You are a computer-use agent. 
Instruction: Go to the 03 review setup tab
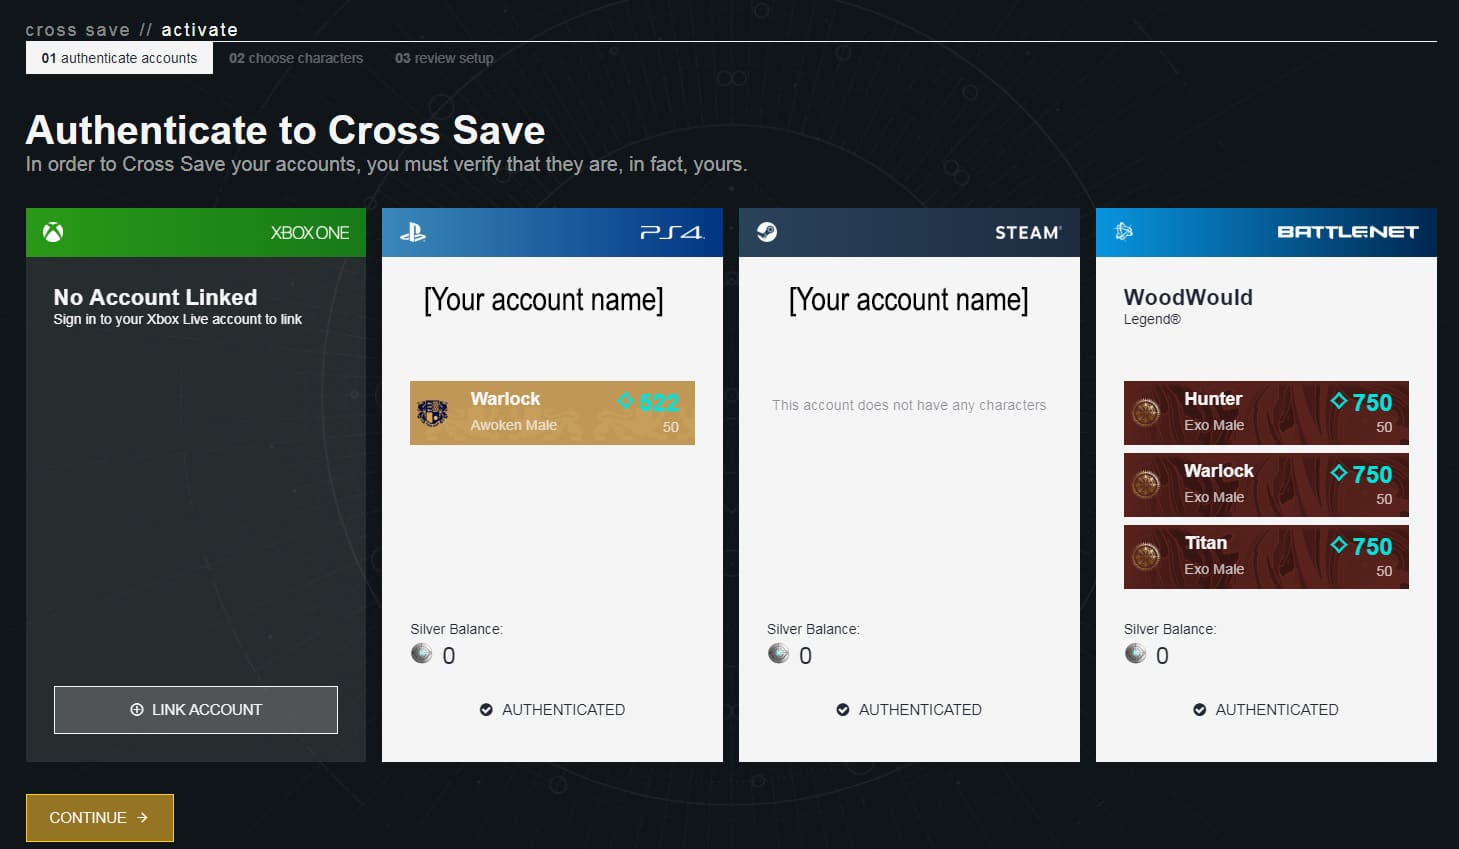pos(444,58)
